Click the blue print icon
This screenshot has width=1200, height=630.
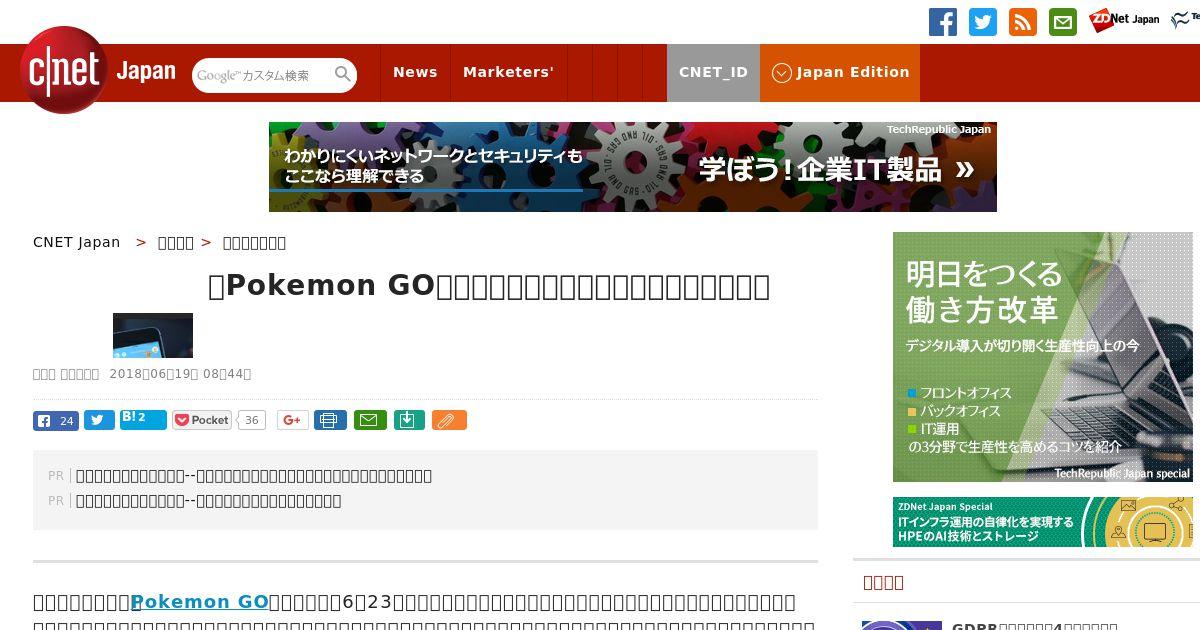(x=330, y=420)
